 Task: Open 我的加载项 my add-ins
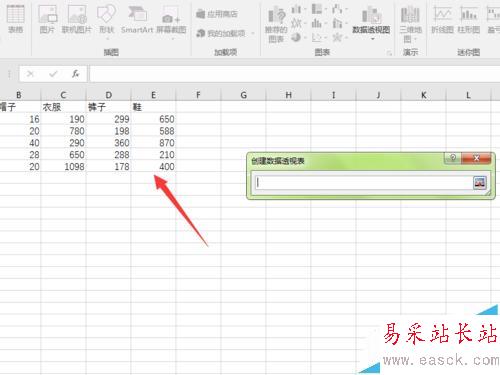coord(221,33)
